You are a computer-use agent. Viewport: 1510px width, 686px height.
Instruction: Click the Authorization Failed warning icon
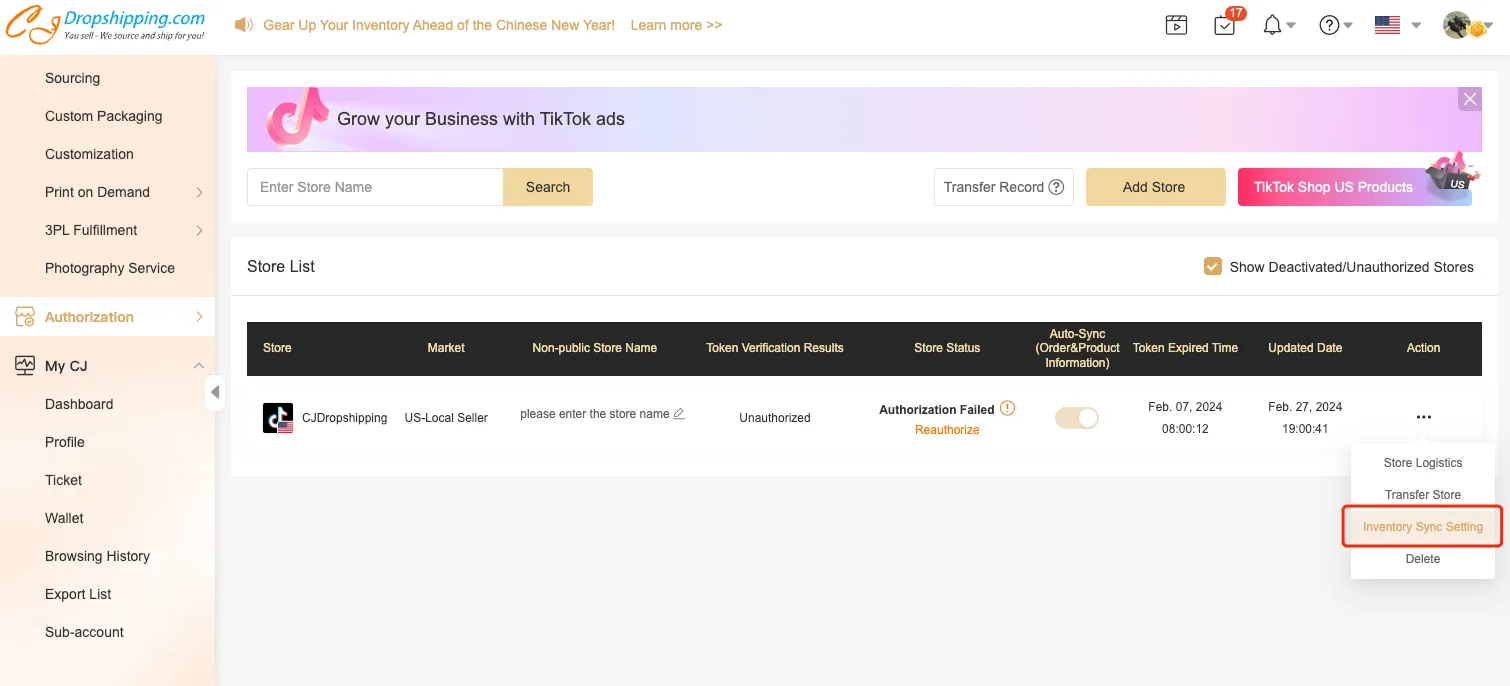click(x=1007, y=408)
